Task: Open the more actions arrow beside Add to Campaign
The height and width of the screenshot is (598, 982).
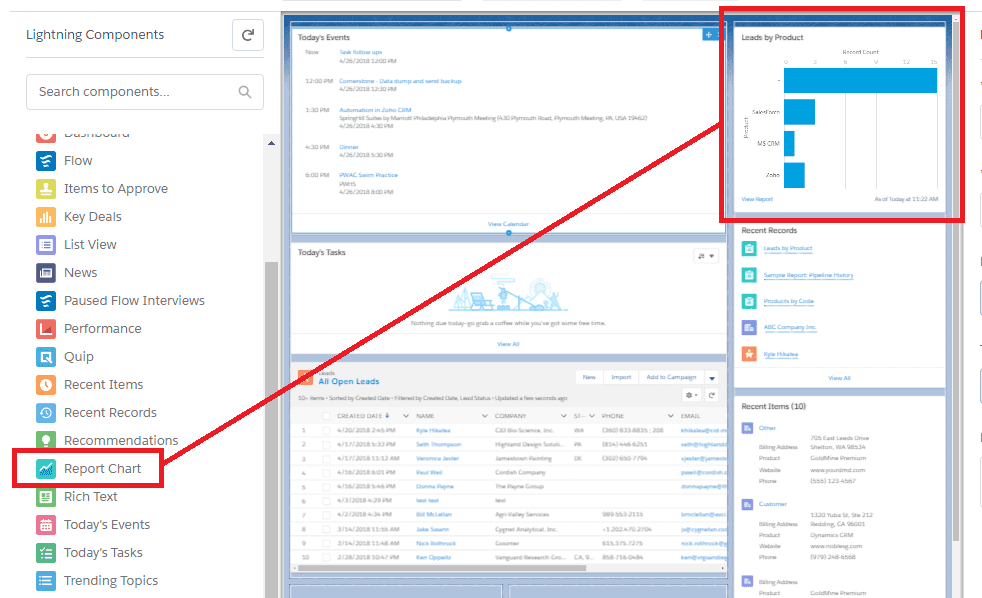Action: pyautogui.click(x=712, y=378)
